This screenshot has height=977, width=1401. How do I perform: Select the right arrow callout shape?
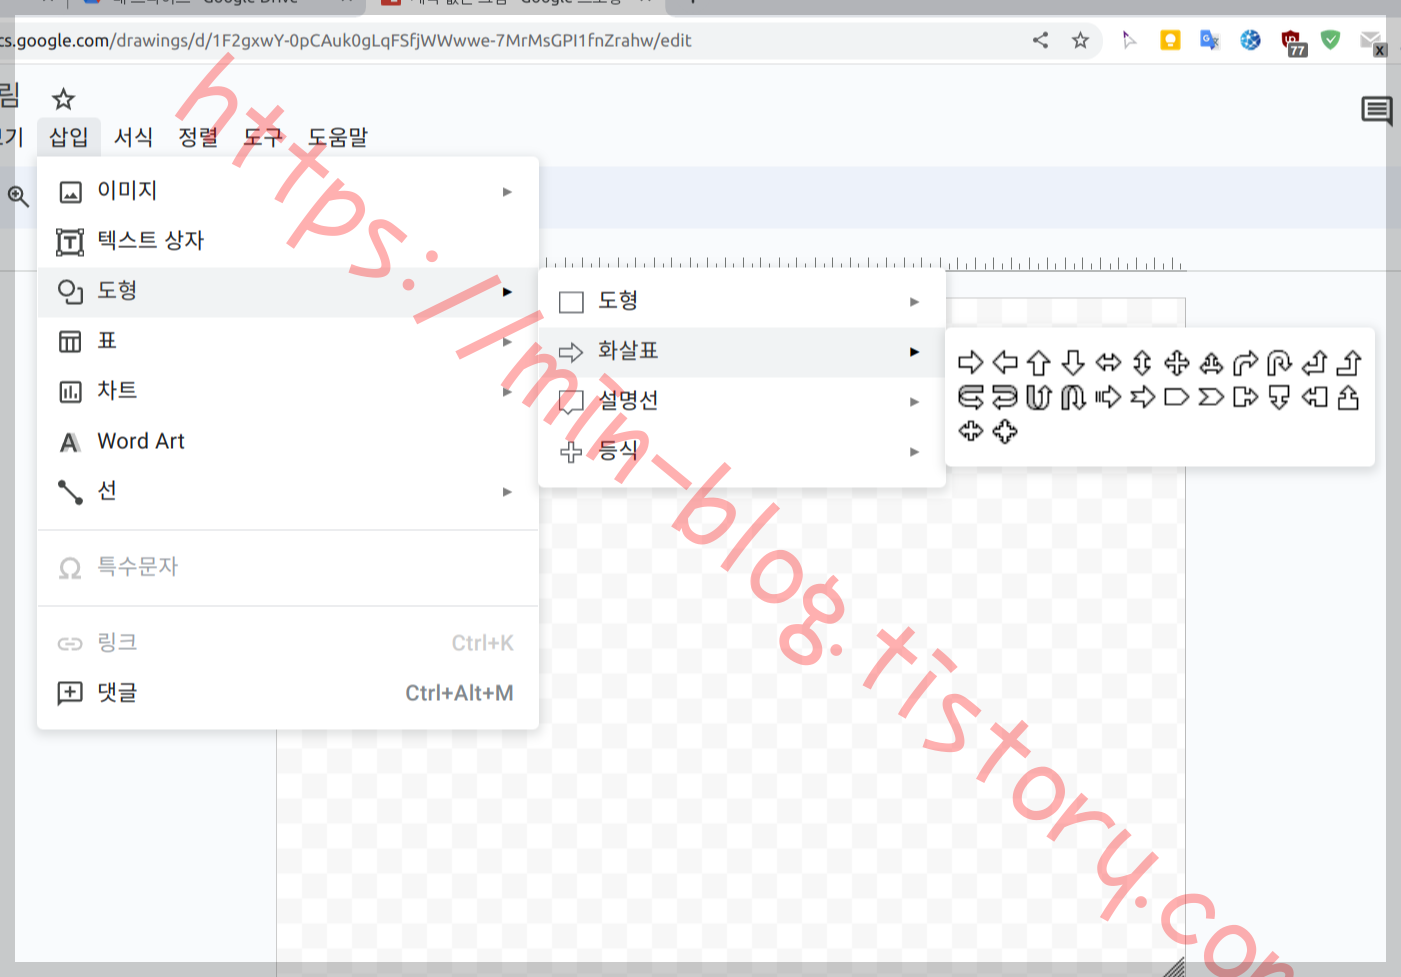click(1245, 397)
